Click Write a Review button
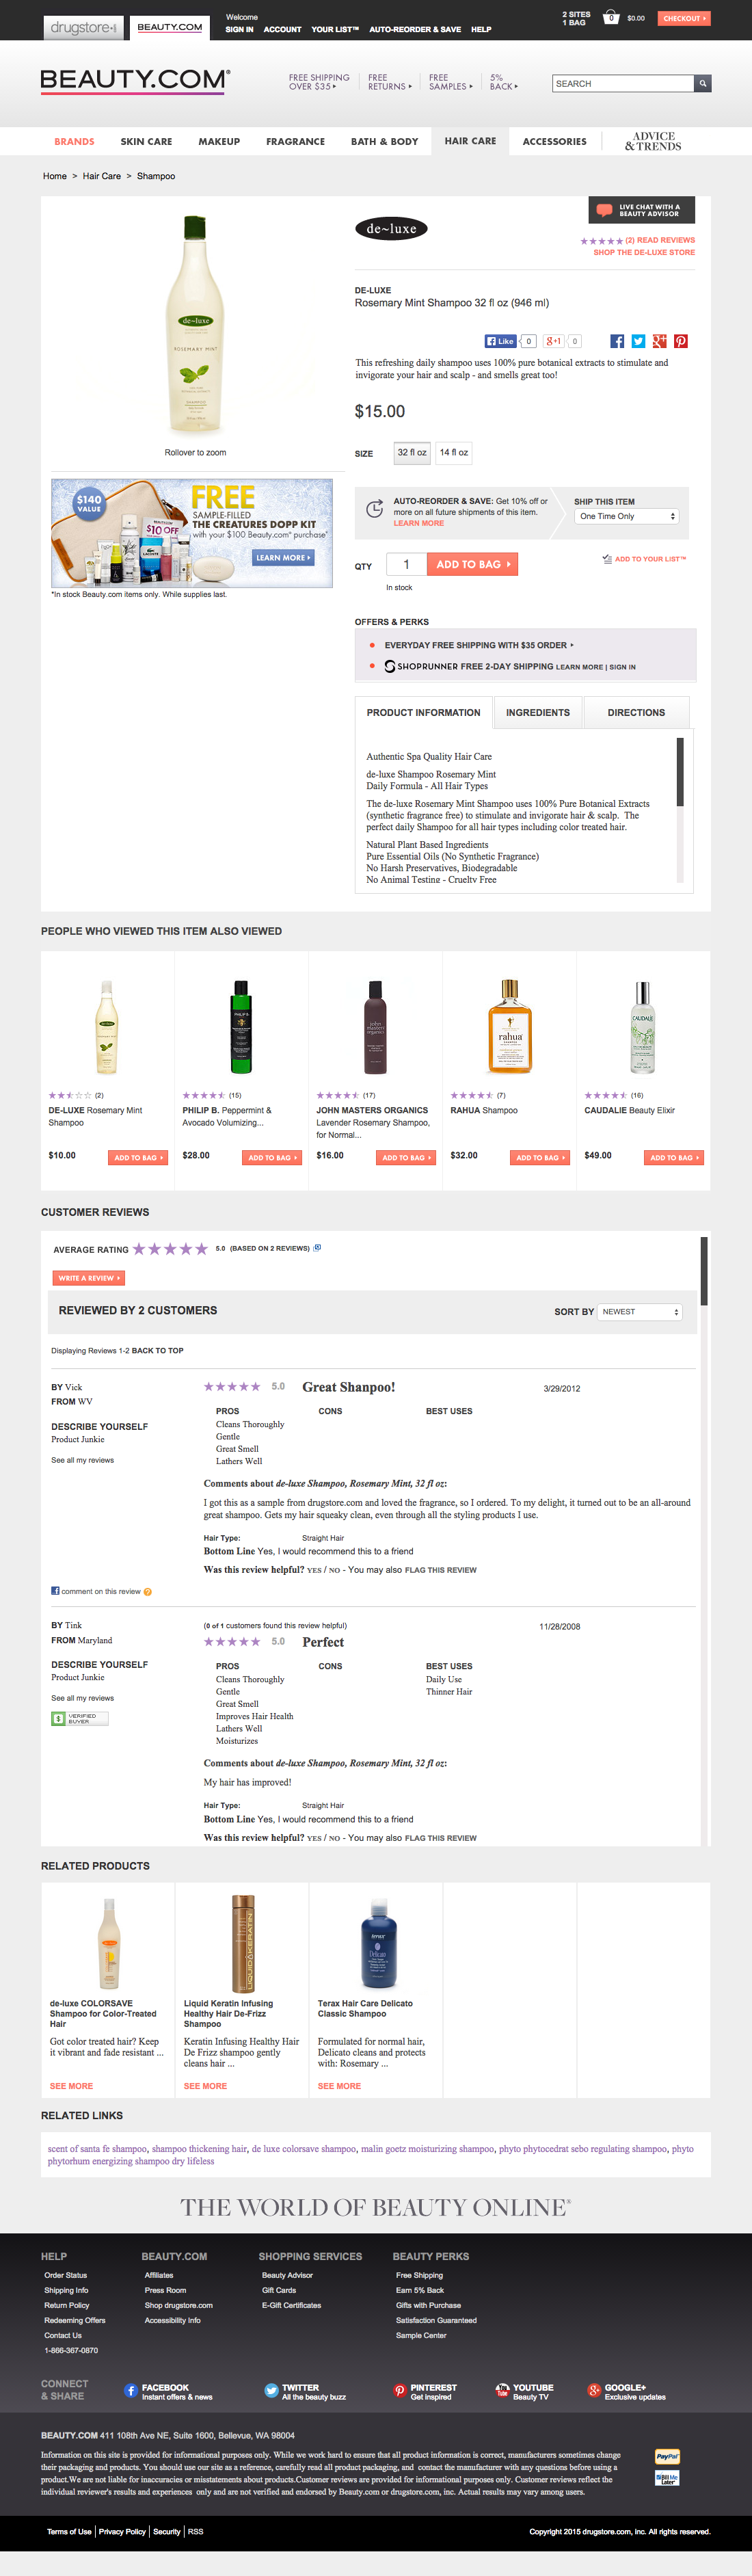The width and height of the screenshot is (752, 2576). pos(88,1278)
